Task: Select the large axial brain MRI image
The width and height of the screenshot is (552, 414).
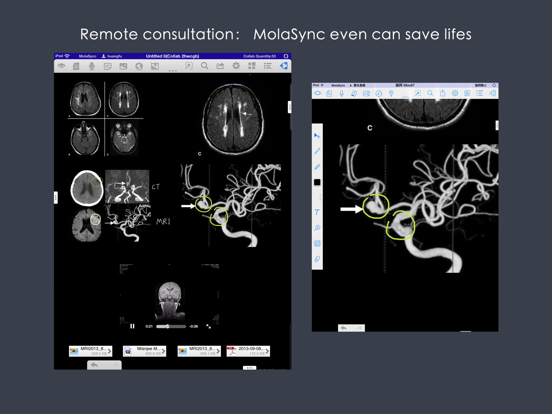Action: pos(233,119)
